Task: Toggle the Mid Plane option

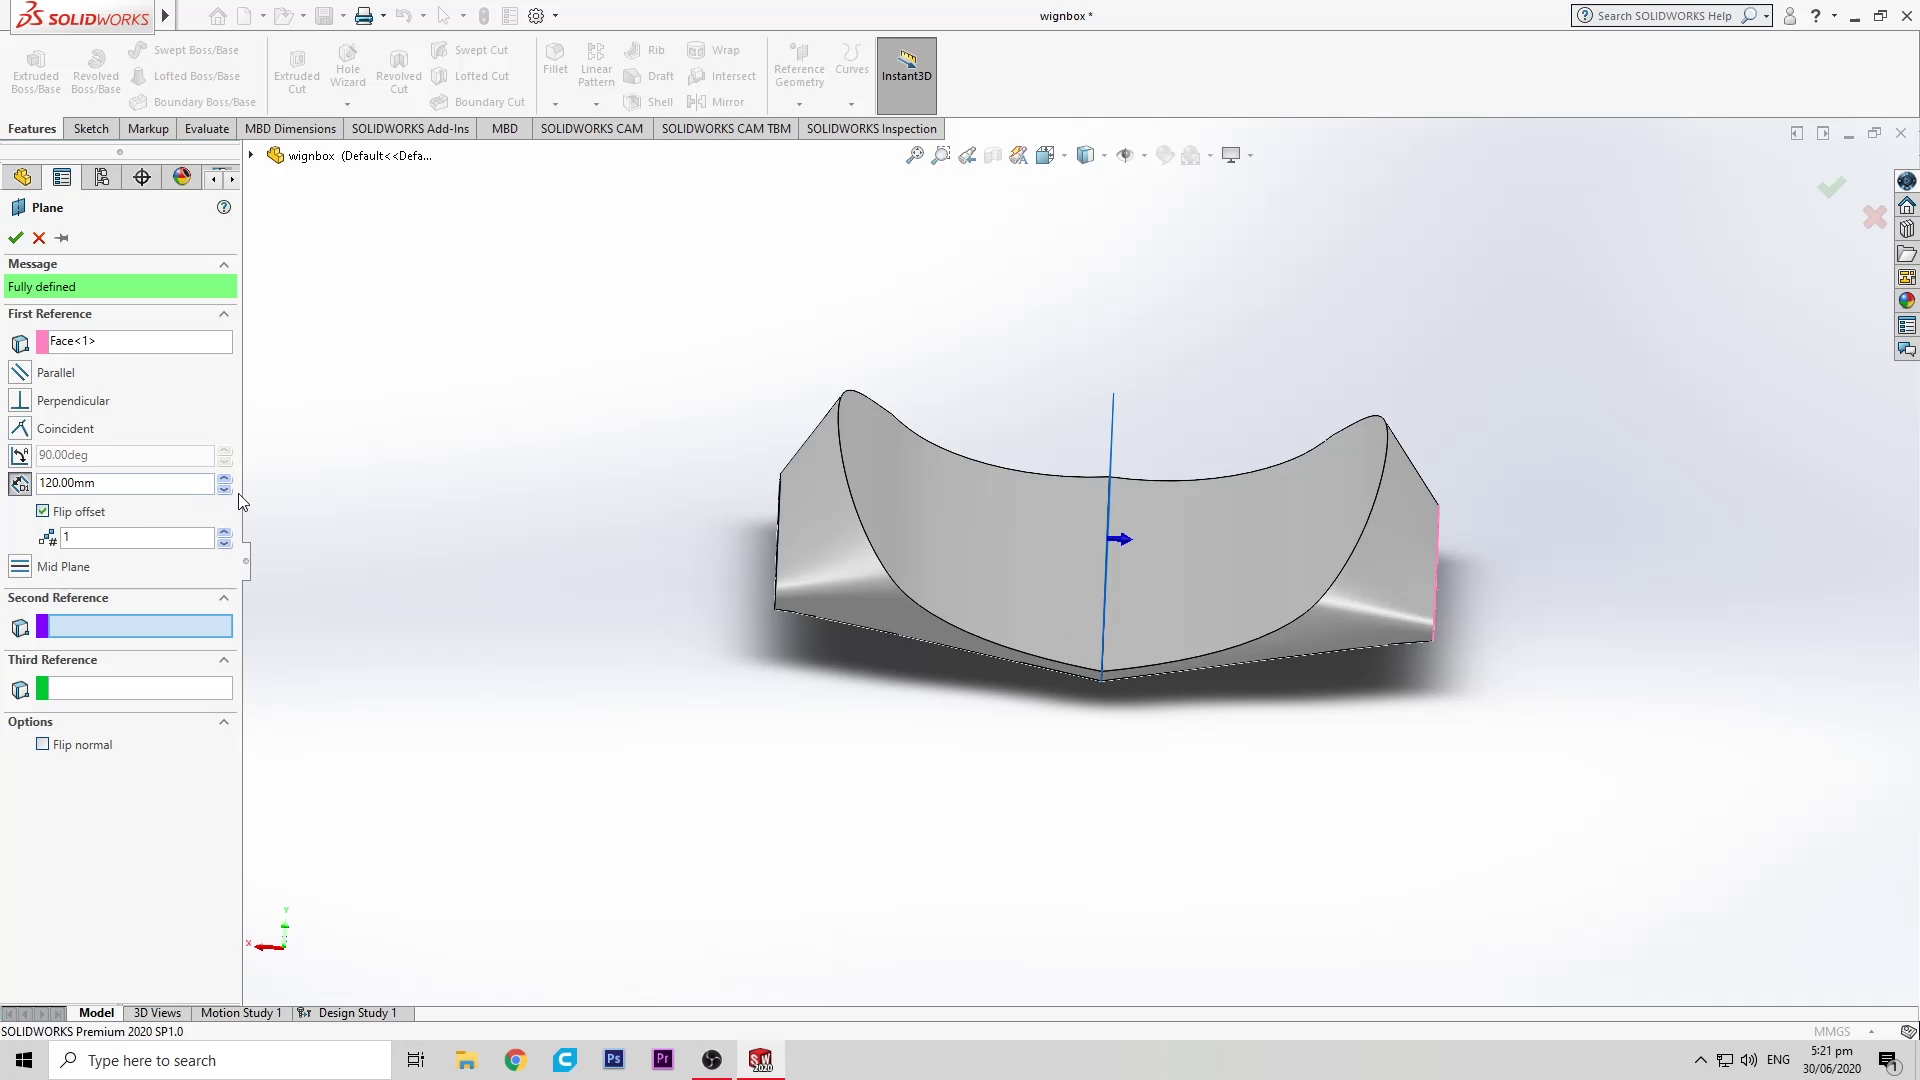Action: click(19, 566)
